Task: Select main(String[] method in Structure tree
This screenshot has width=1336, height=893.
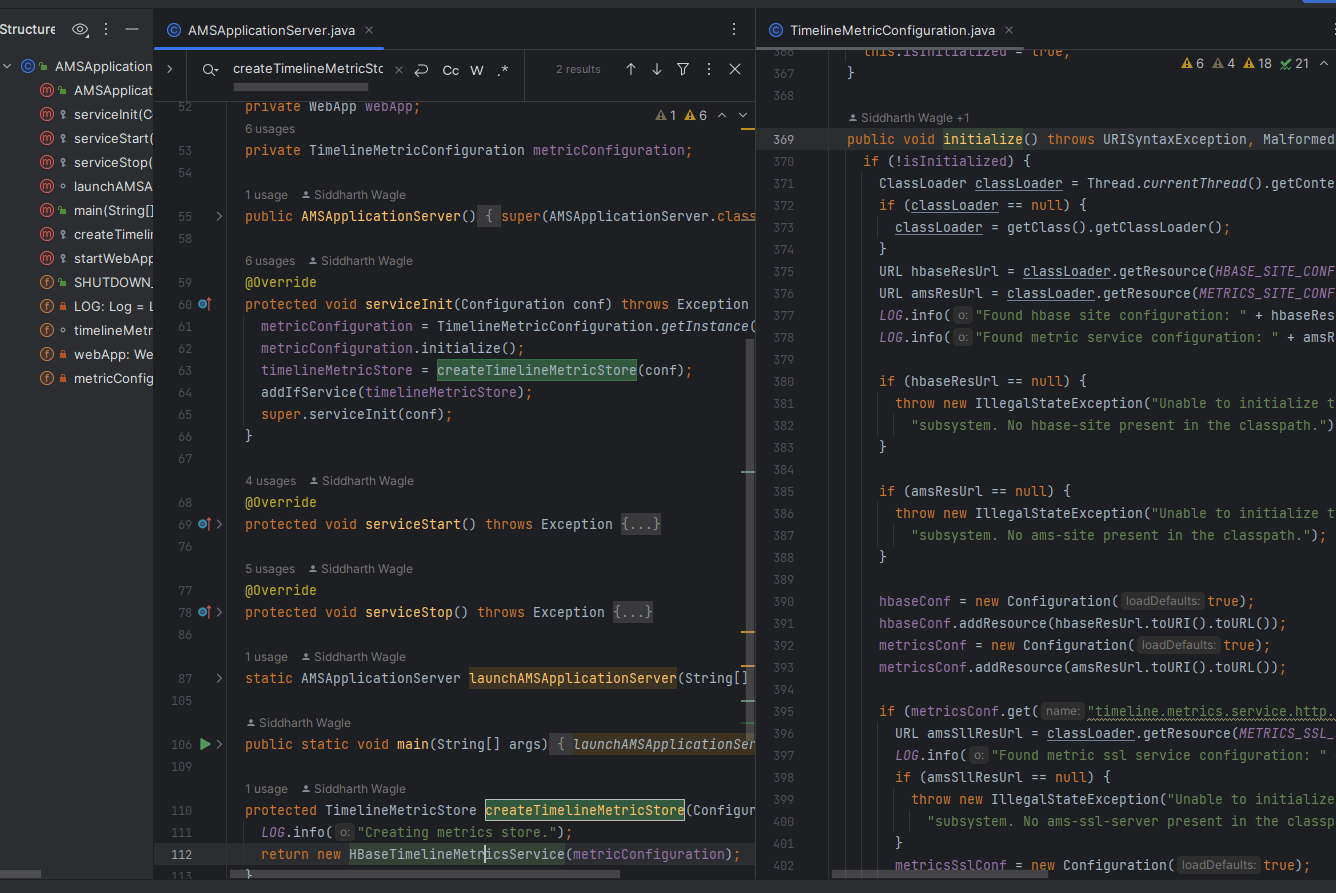Action: (113, 210)
